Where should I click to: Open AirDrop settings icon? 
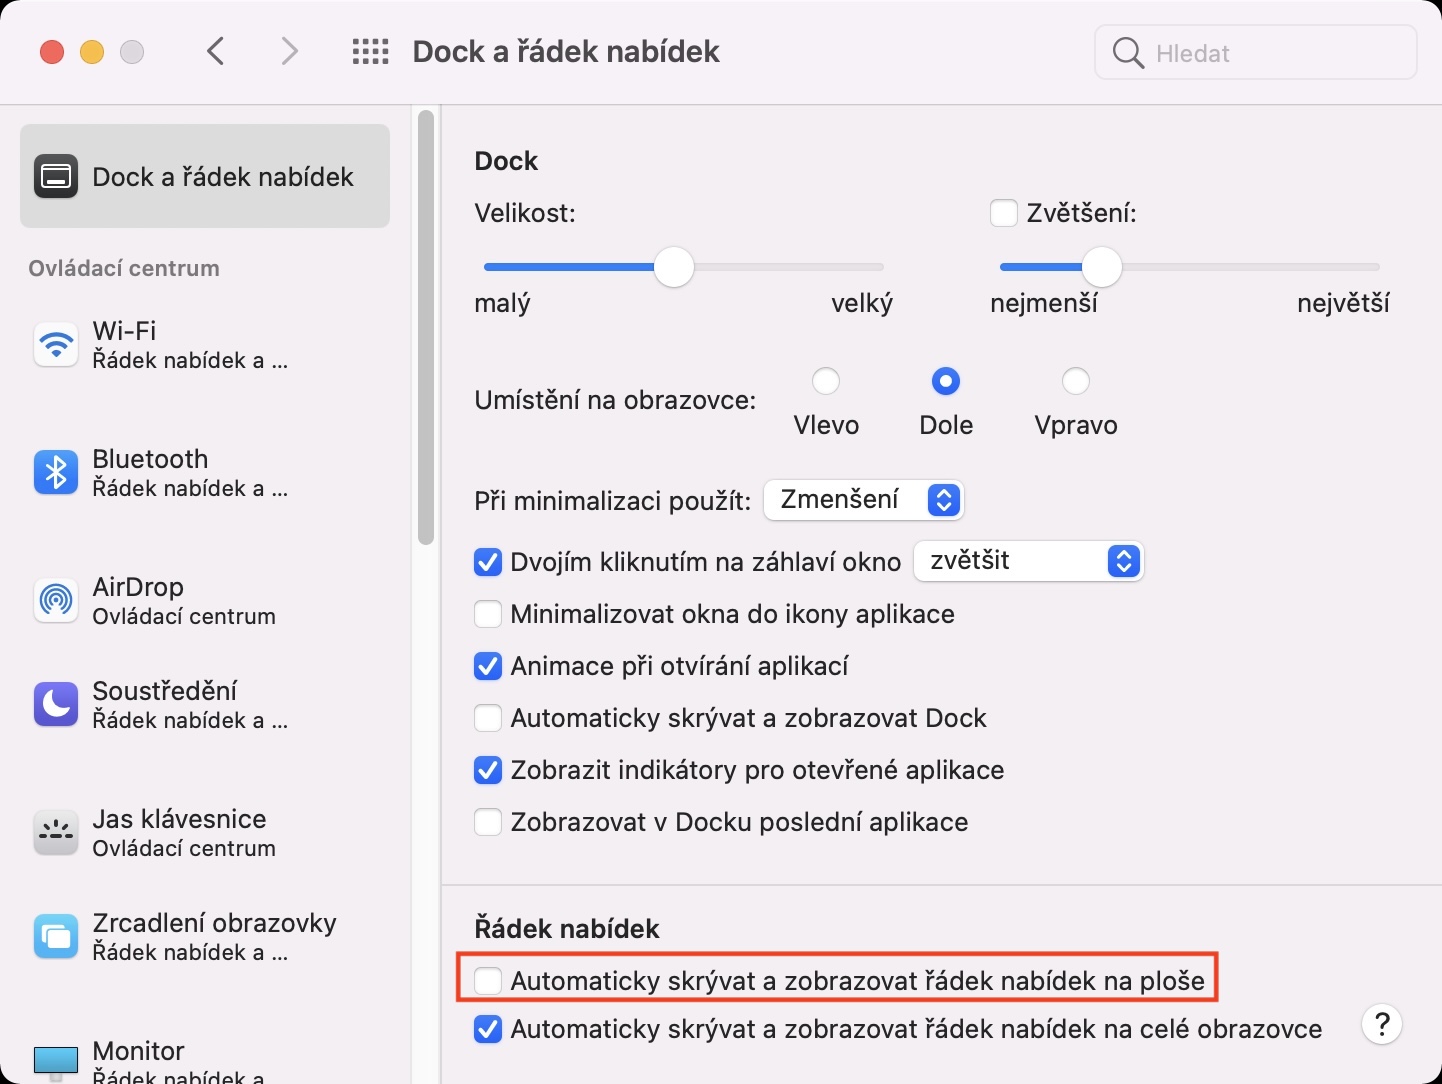(56, 601)
